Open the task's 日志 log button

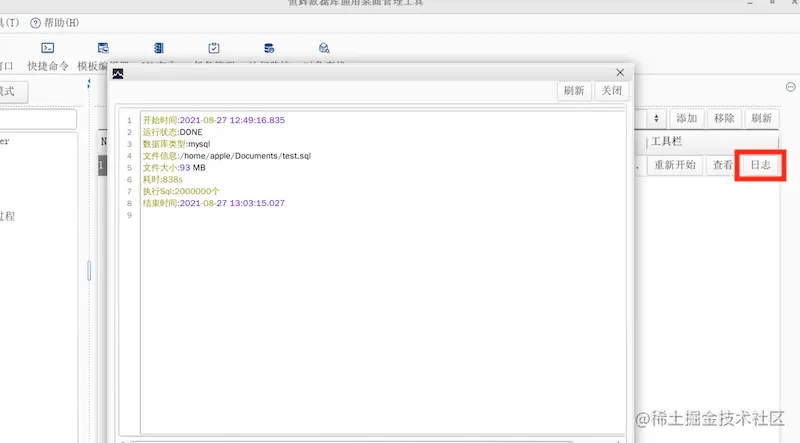[x=760, y=165]
